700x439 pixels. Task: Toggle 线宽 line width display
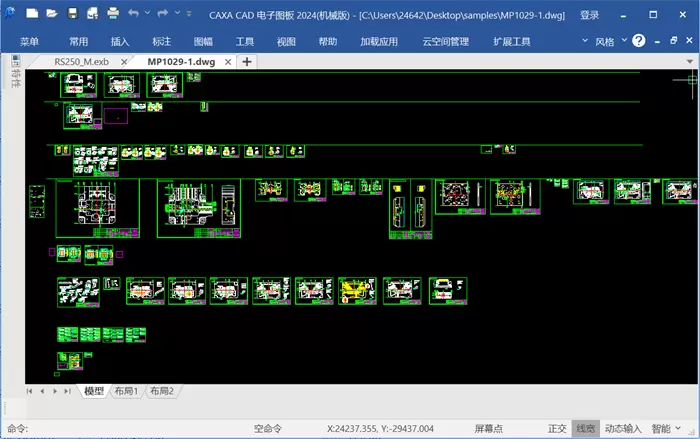[x=585, y=428]
